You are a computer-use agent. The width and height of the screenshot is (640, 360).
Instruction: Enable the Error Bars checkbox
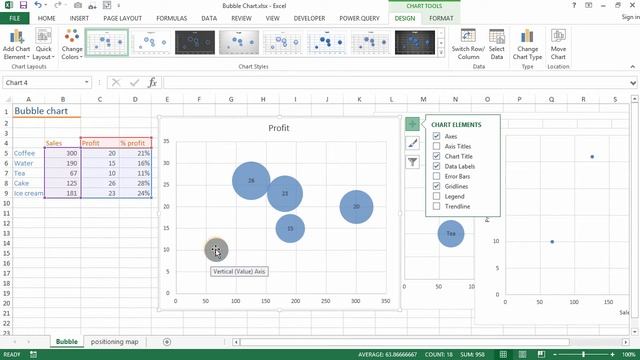436,176
